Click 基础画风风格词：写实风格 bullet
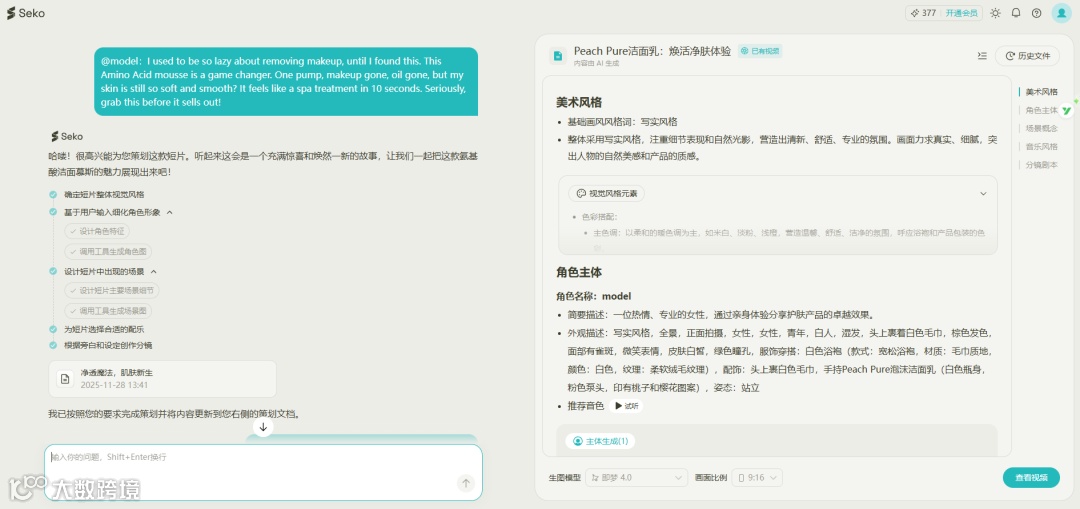 point(622,122)
